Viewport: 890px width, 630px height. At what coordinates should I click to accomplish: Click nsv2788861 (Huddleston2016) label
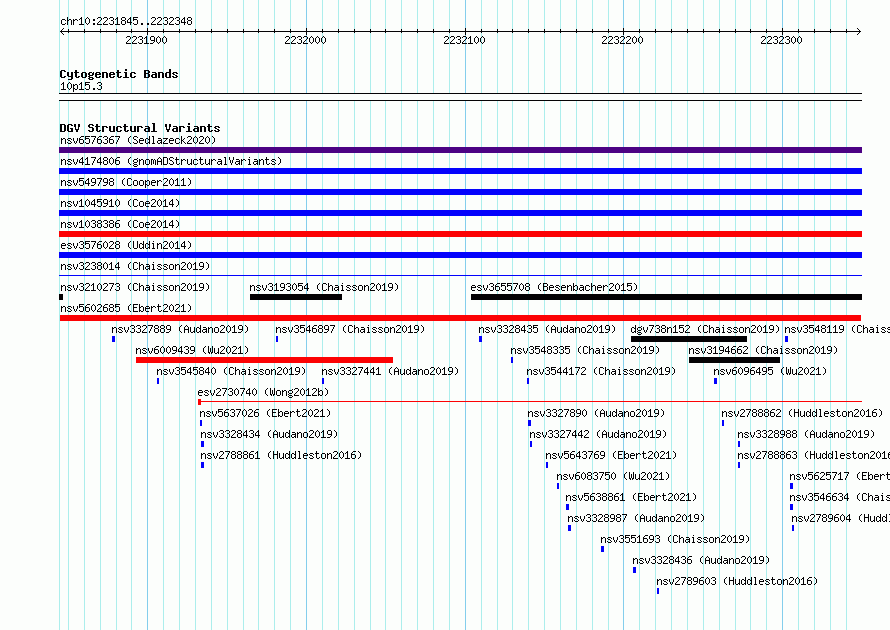coord(281,455)
